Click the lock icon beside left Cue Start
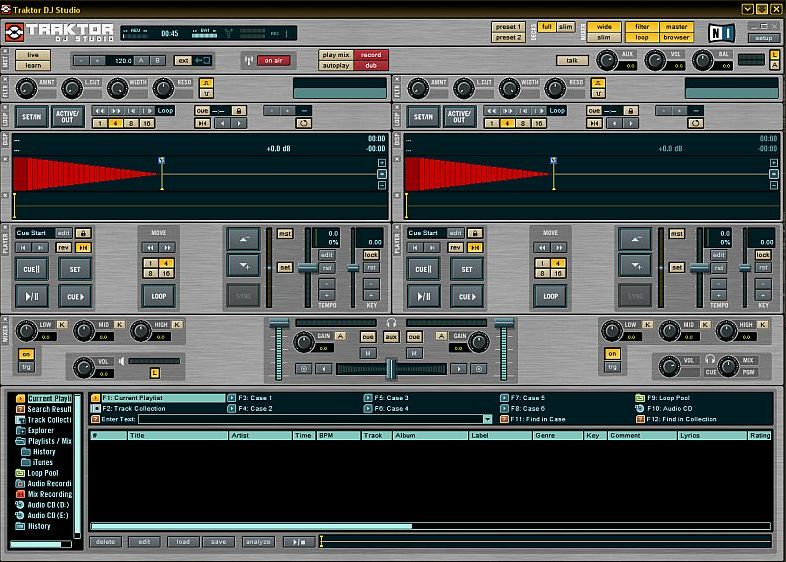 [83, 233]
